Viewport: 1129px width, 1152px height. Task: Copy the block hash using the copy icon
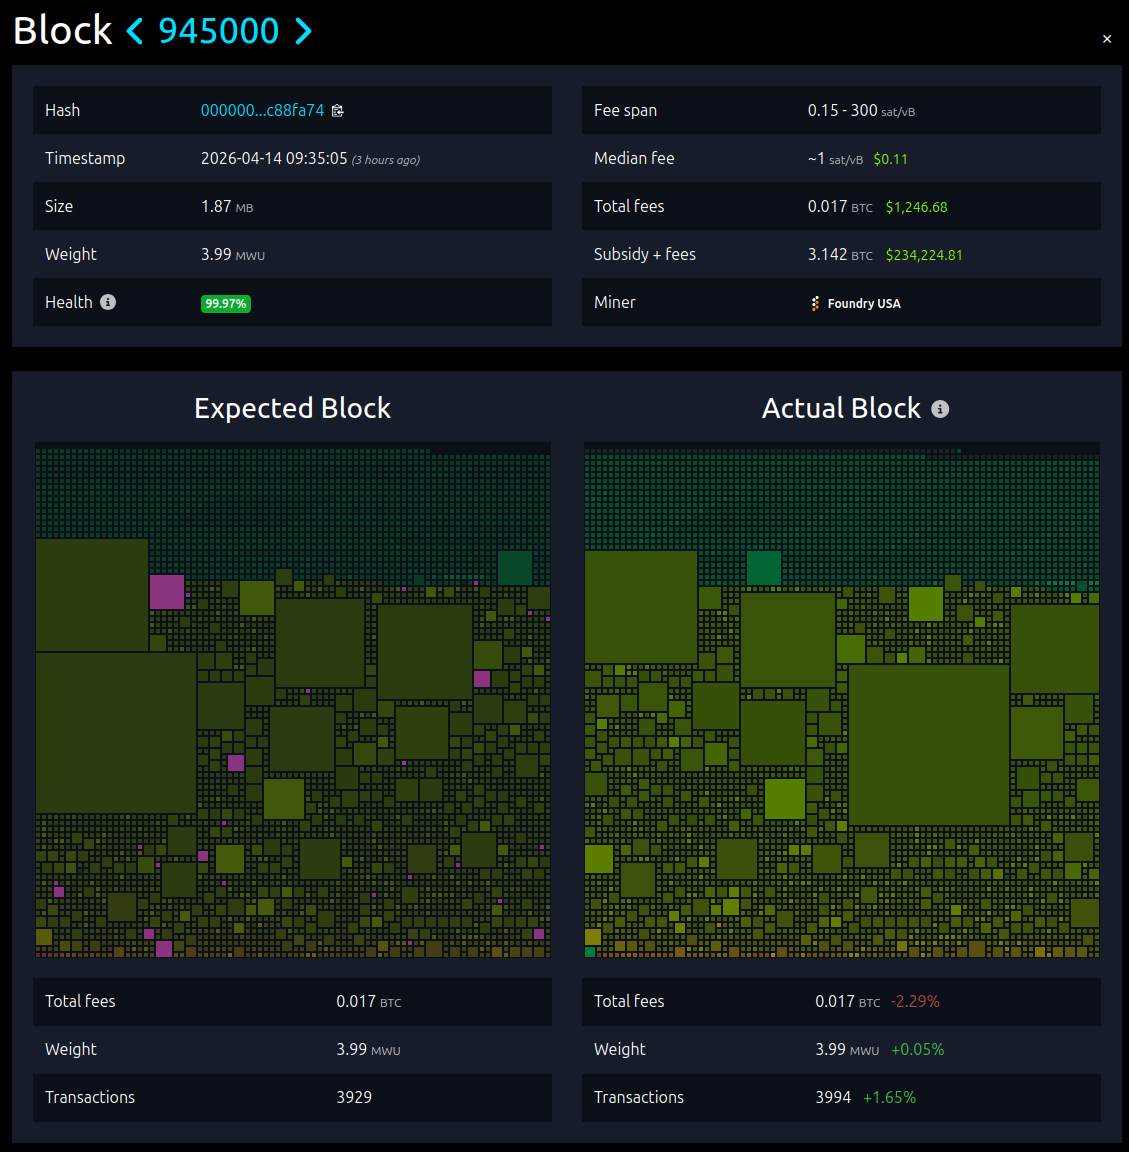337,110
